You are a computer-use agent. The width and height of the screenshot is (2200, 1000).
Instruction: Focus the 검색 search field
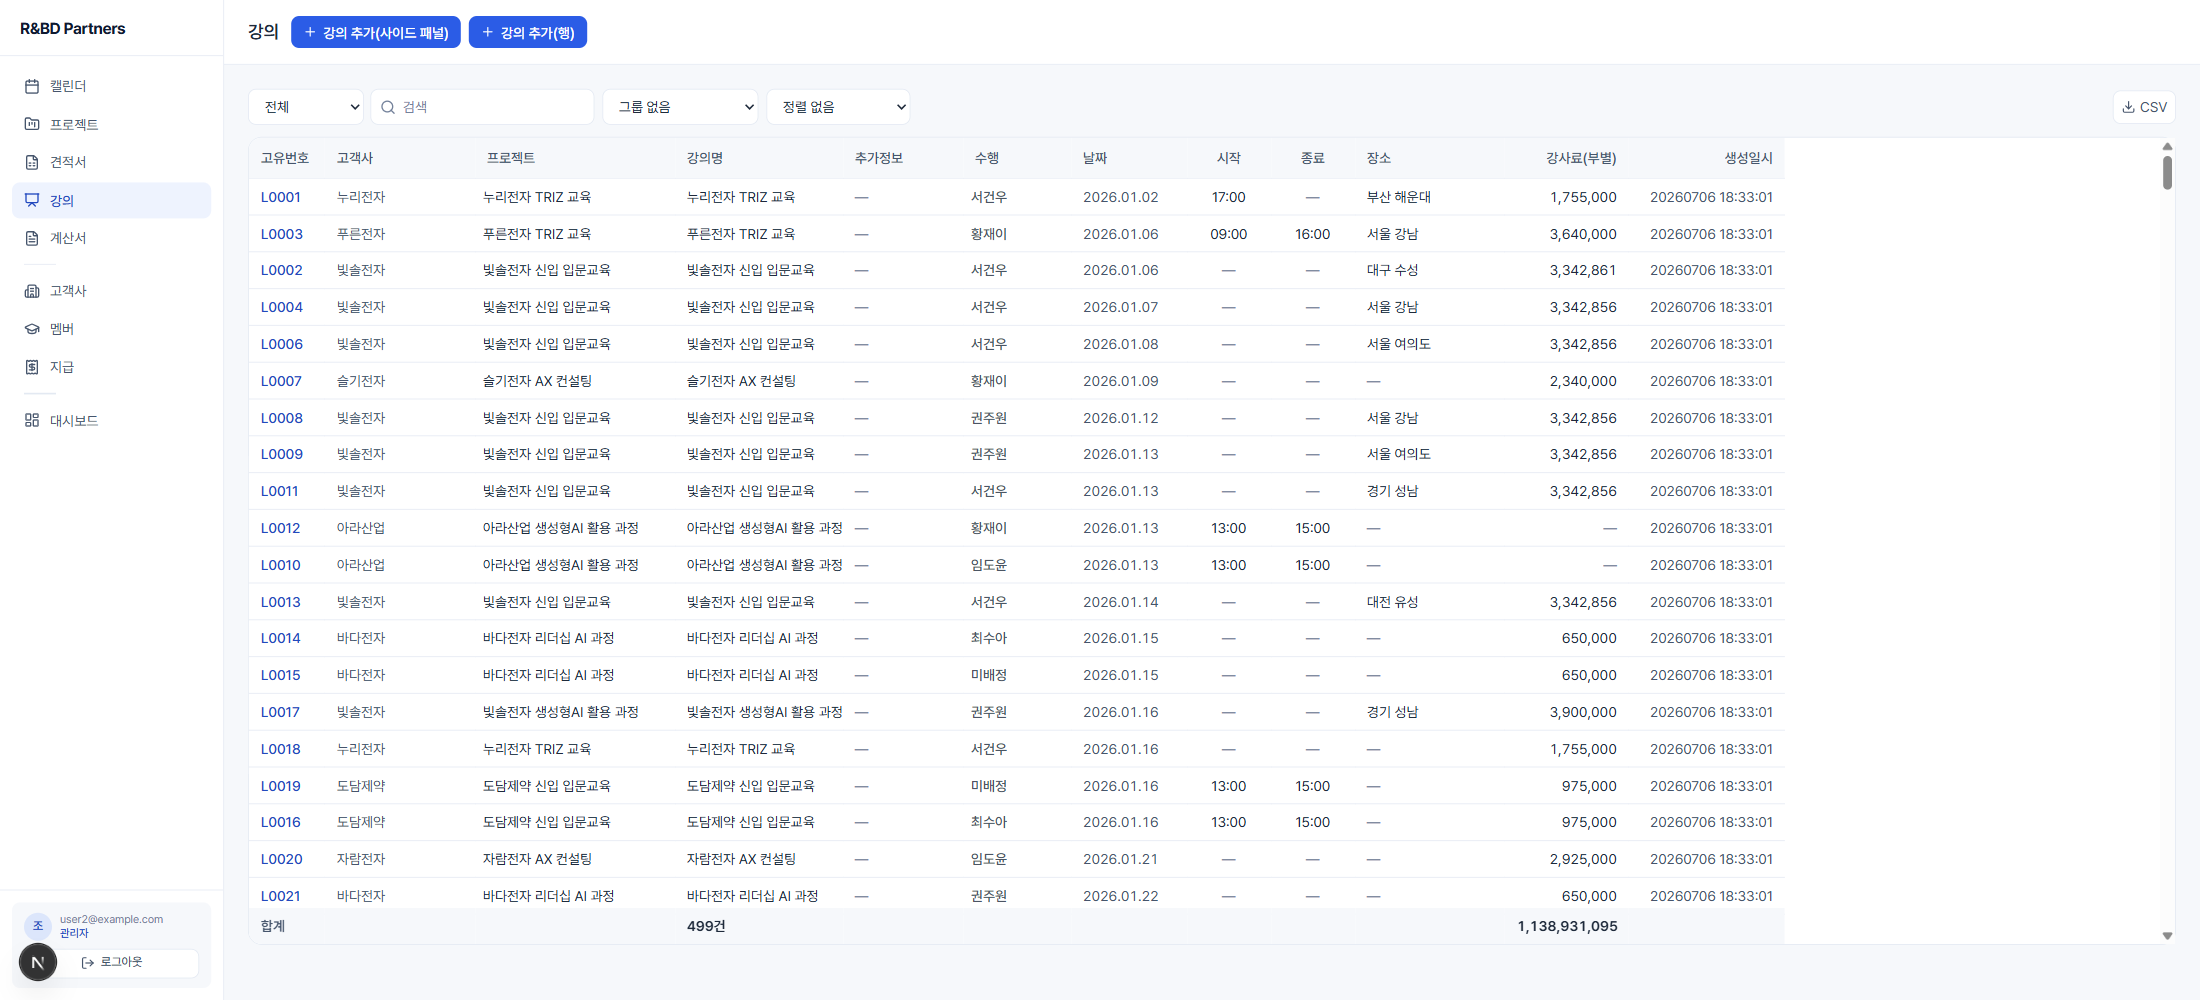482,107
